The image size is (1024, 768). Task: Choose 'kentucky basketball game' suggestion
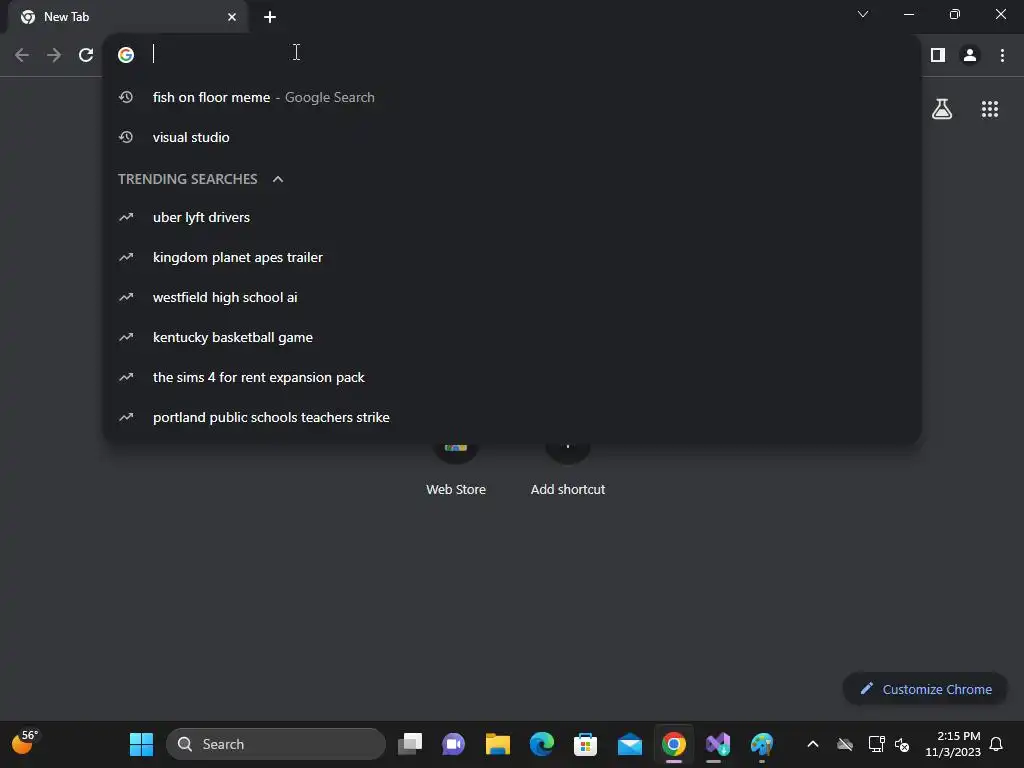tap(512, 338)
